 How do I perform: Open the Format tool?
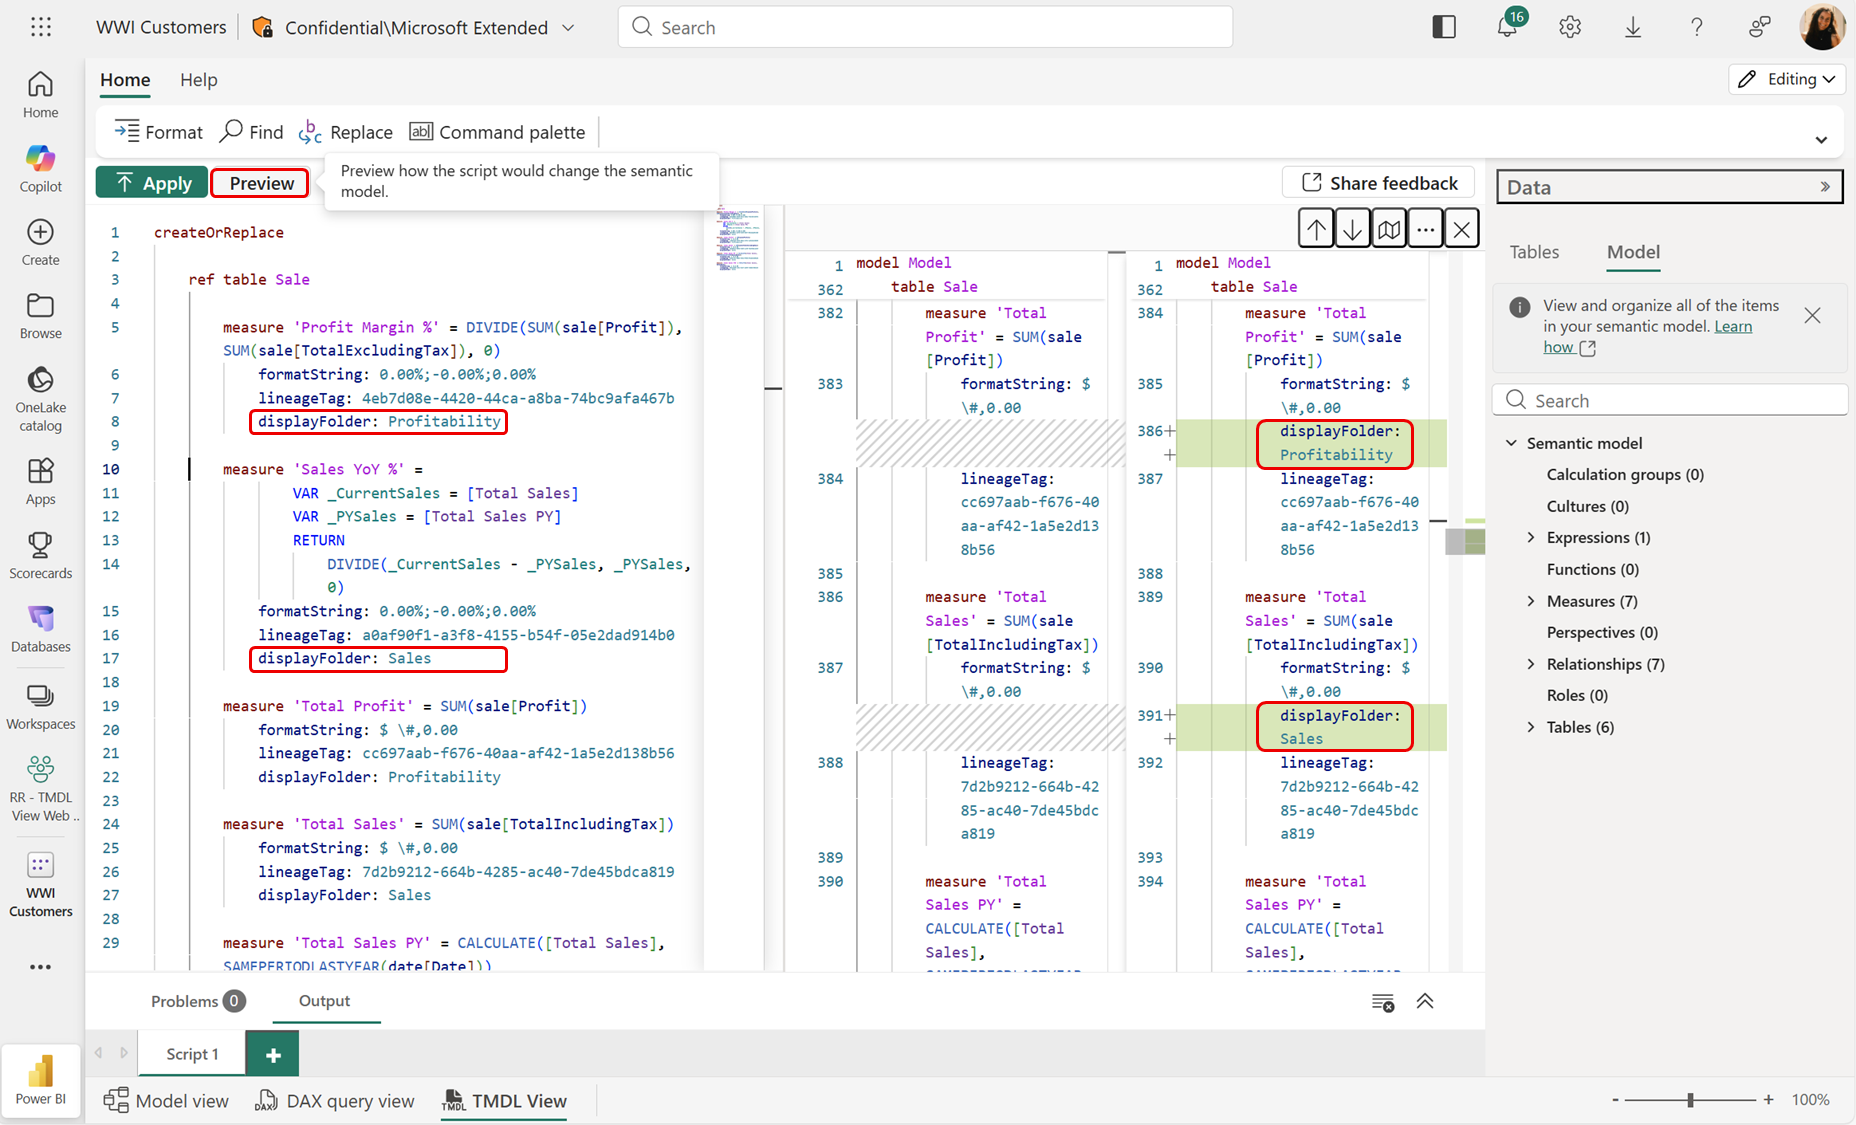click(x=157, y=131)
